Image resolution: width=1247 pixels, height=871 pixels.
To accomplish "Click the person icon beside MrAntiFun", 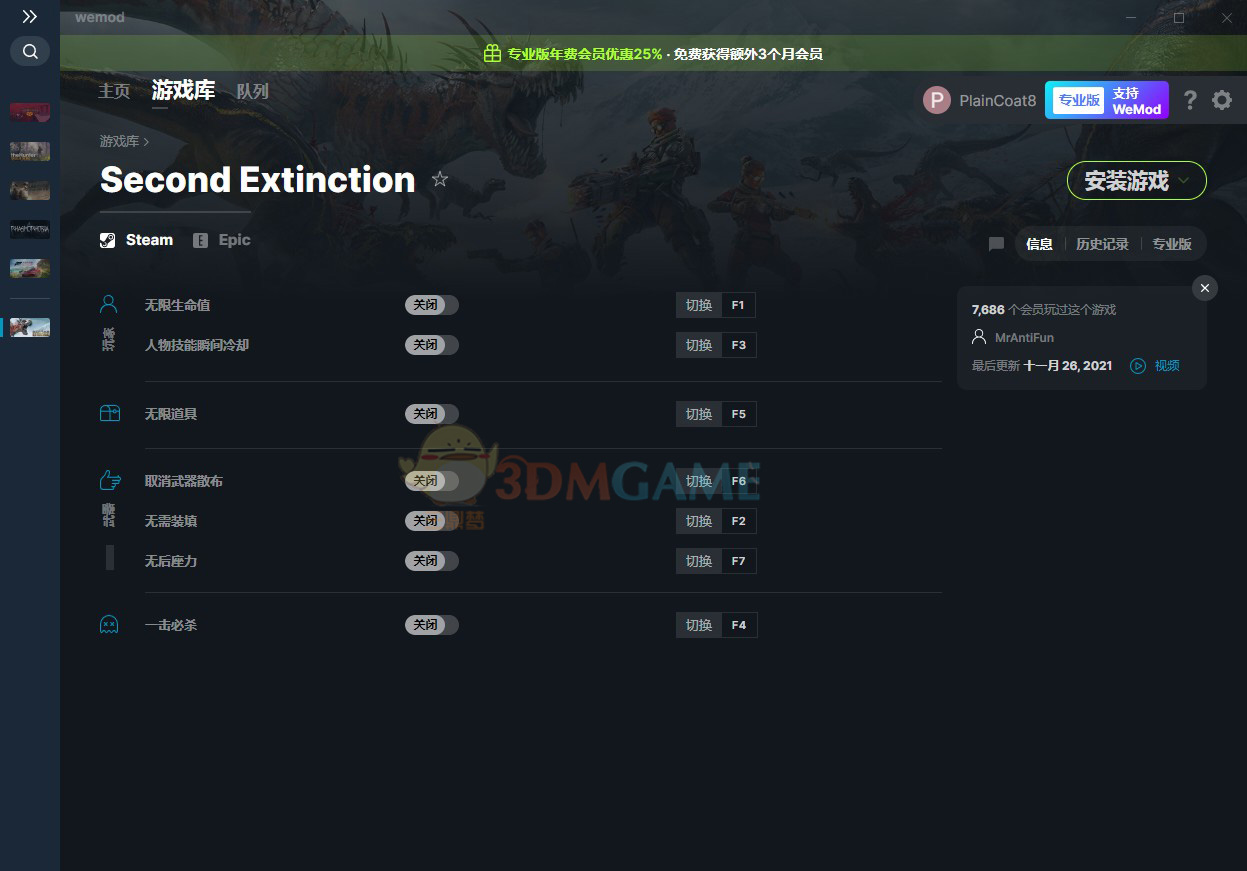I will tap(979, 337).
